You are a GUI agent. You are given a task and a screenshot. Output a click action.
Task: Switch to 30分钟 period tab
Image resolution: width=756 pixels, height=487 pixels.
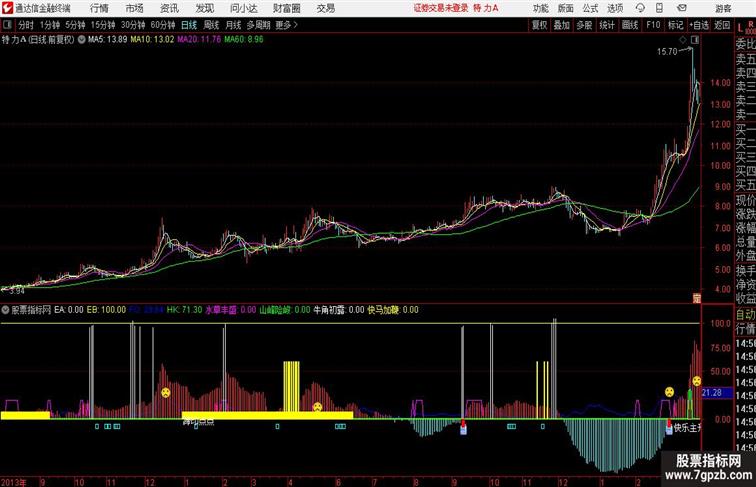[133, 25]
